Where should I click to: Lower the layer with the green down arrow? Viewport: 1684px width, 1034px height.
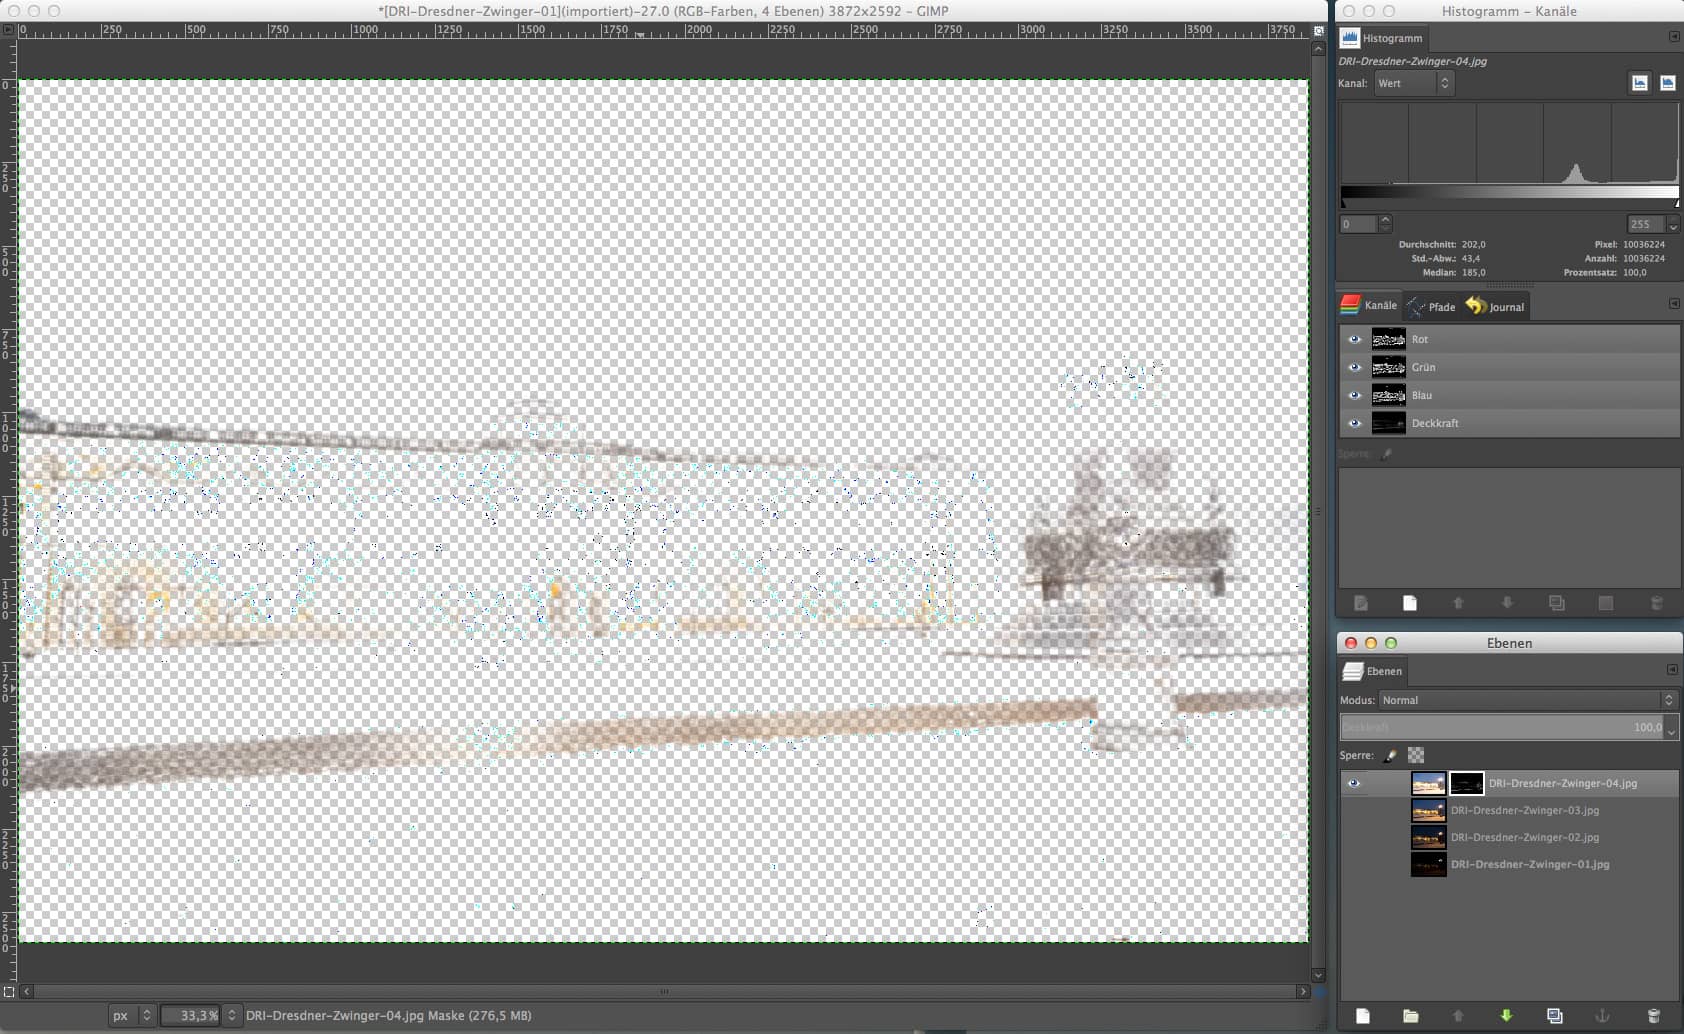click(x=1506, y=1016)
